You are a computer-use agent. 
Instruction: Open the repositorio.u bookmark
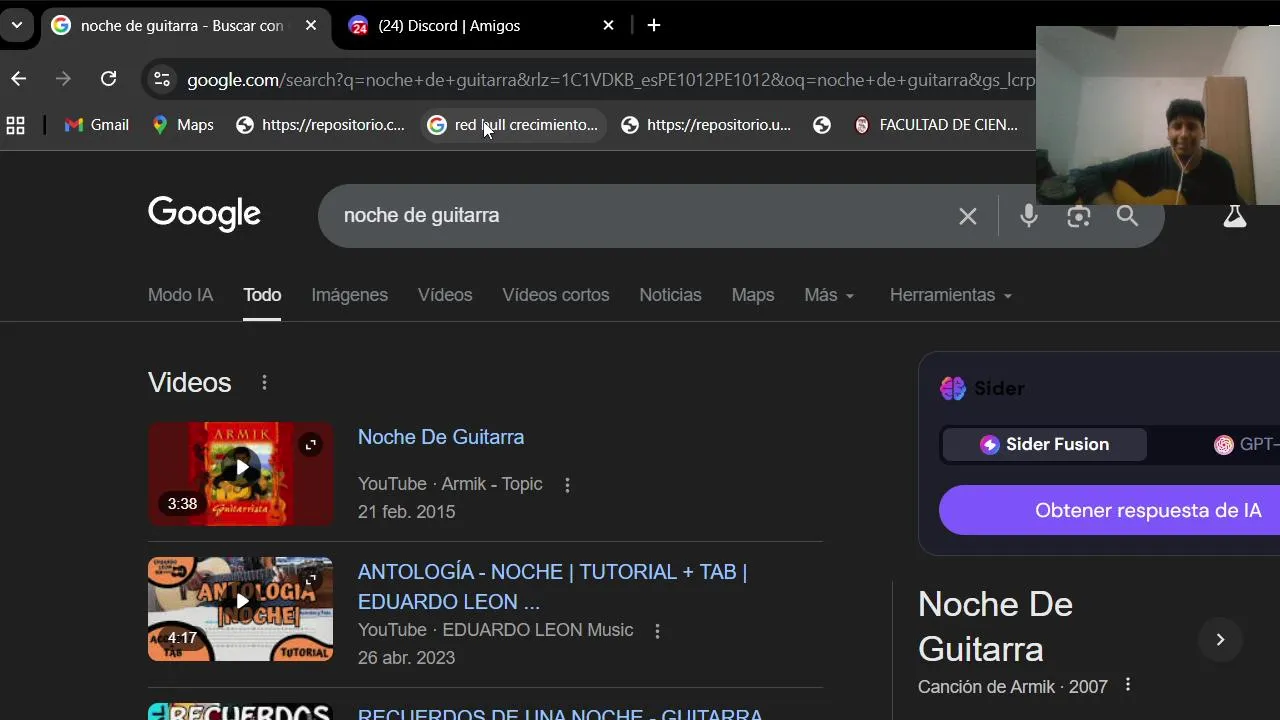pyautogui.click(x=706, y=125)
